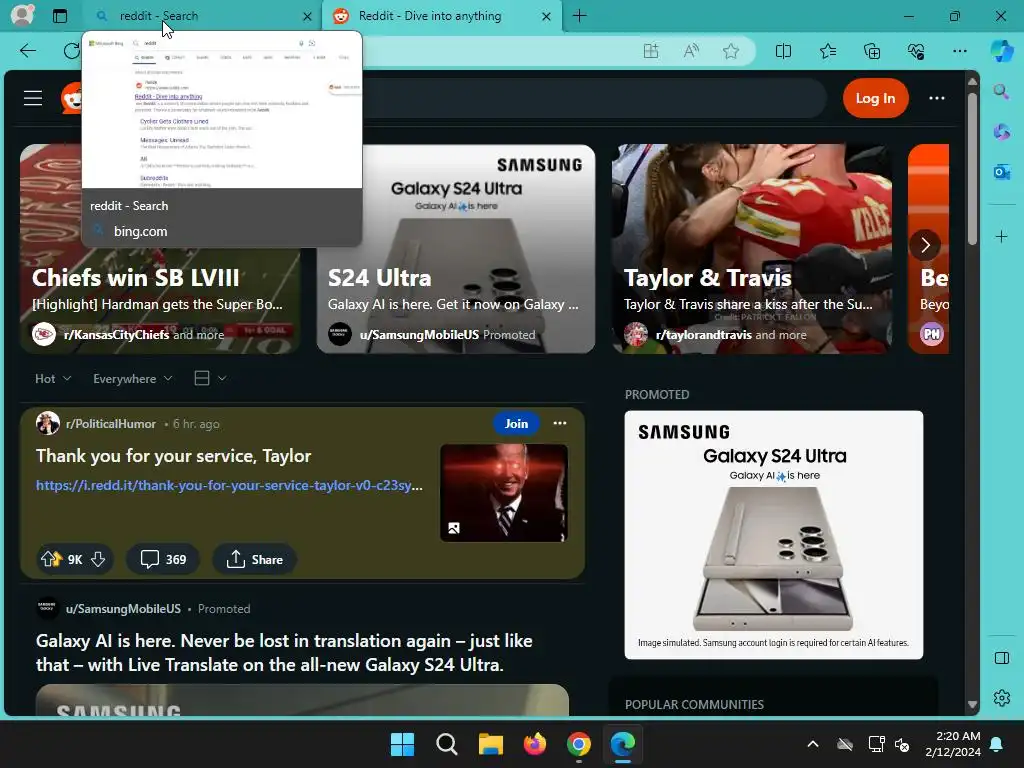The height and width of the screenshot is (768, 1024).
Task: Open a new browser tab
Action: click(x=579, y=16)
